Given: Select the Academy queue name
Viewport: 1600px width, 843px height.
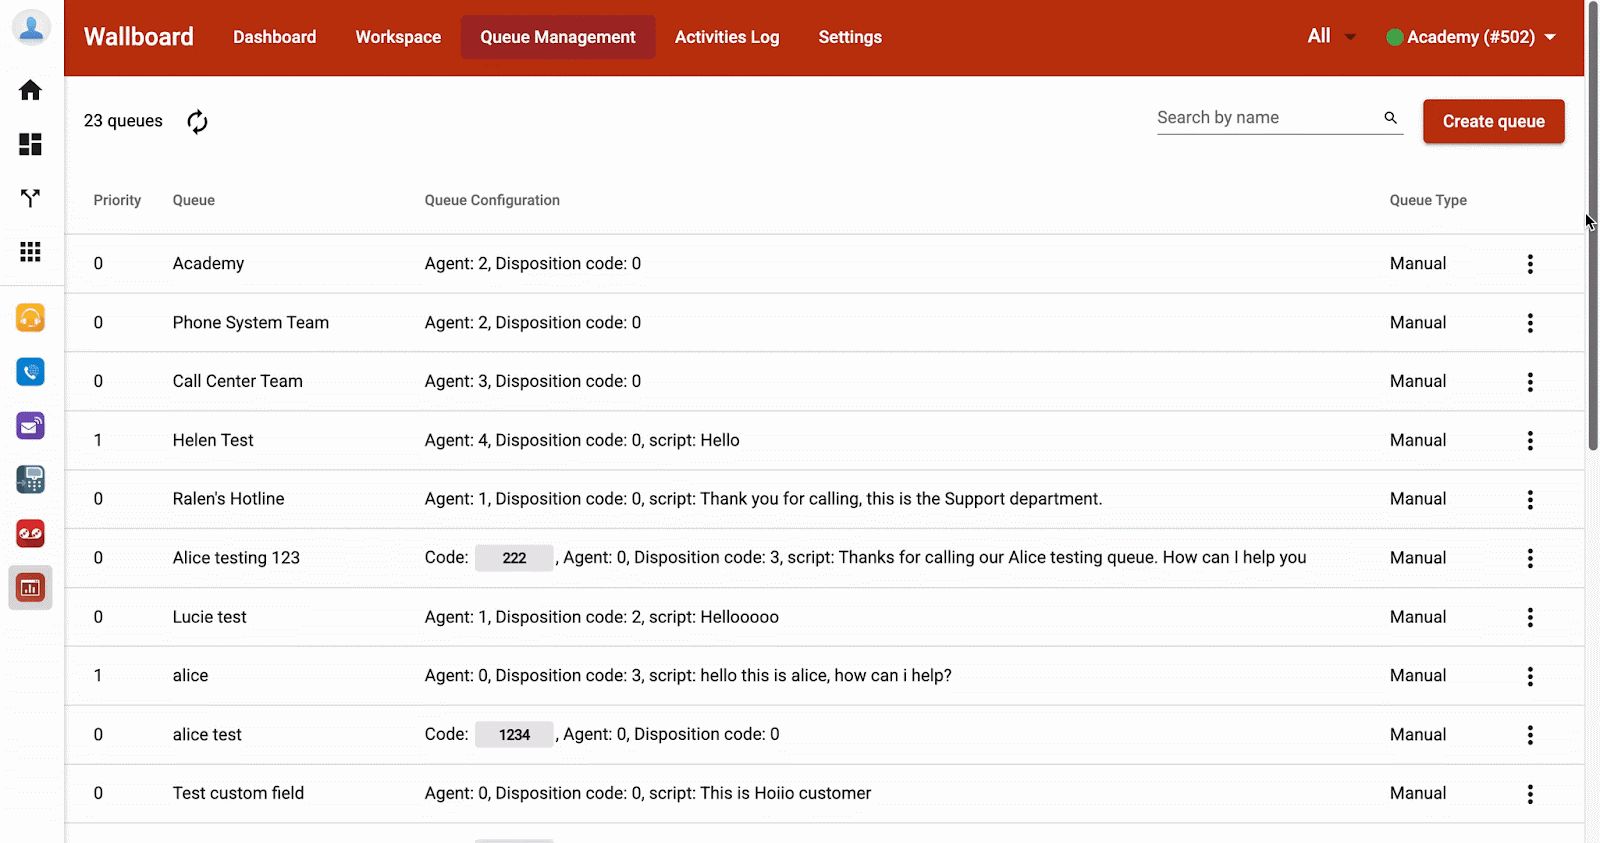Looking at the screenshot, I should coord(208,263).
